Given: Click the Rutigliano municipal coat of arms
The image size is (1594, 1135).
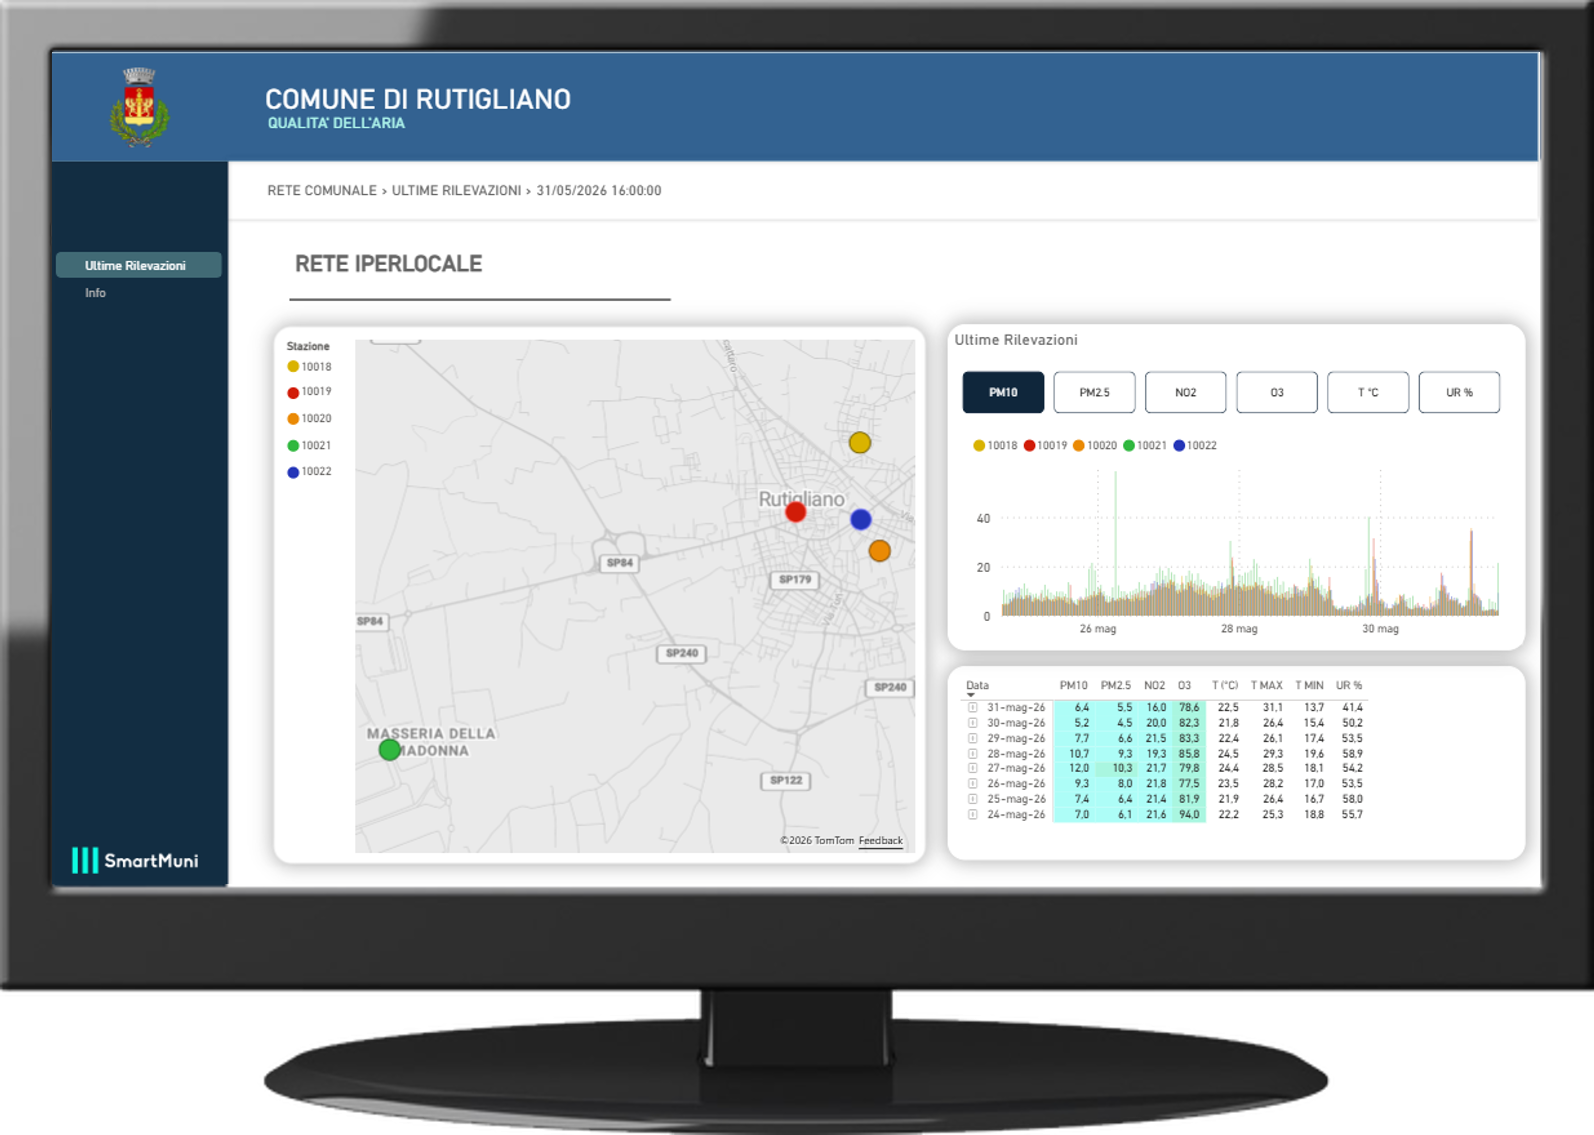Looking at the screenshot, I should coord(139,107).
